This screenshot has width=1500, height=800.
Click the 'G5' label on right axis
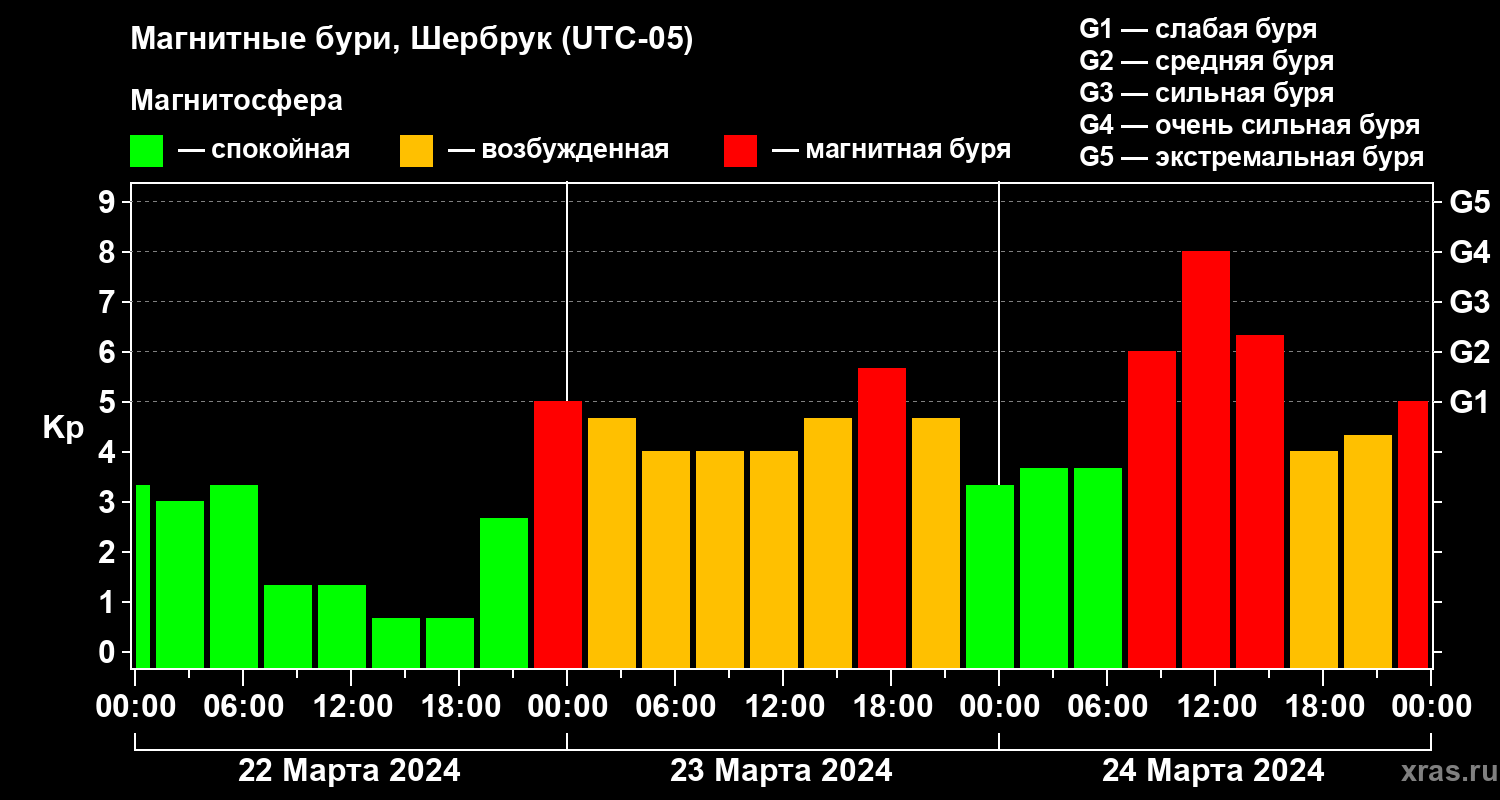(x=1470, y=202)
